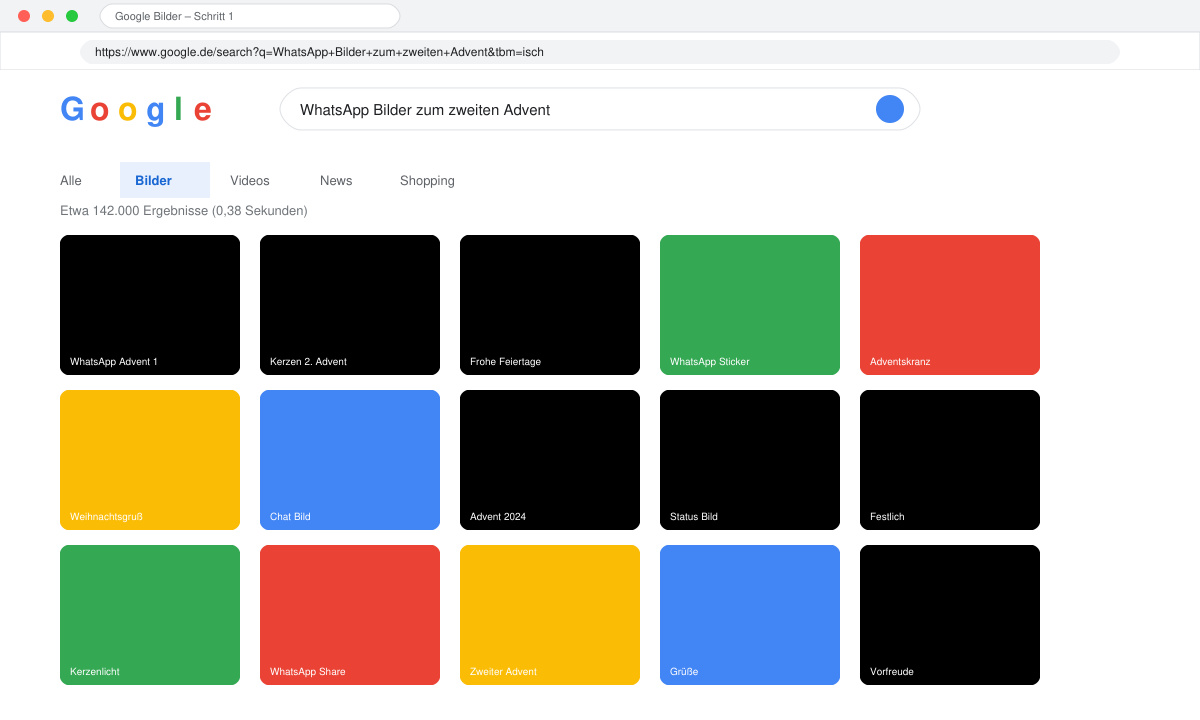Screen dimensions: 1200x720
Task: Open the Shopping tab
Action: click(427, 181)
